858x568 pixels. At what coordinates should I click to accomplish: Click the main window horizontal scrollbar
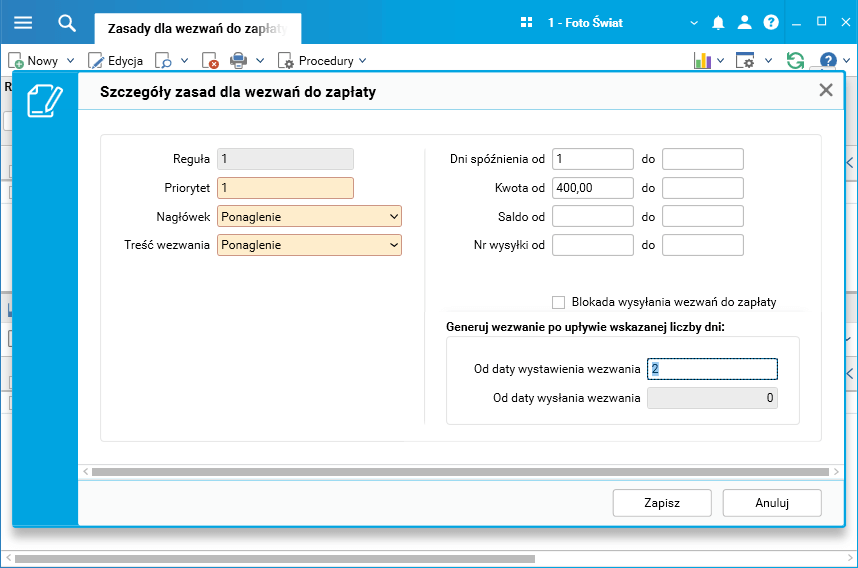[x=275, y=559]
